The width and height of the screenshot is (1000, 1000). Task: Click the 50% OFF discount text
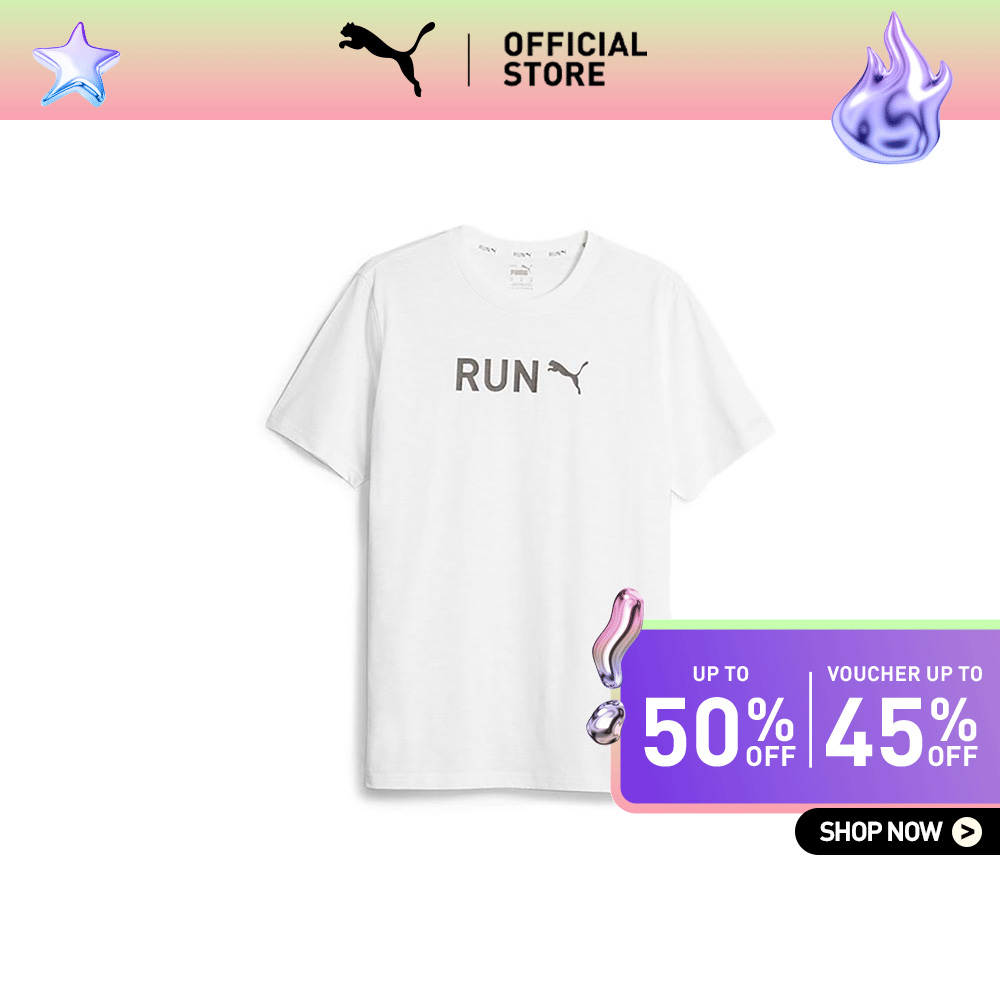point(719,731)
